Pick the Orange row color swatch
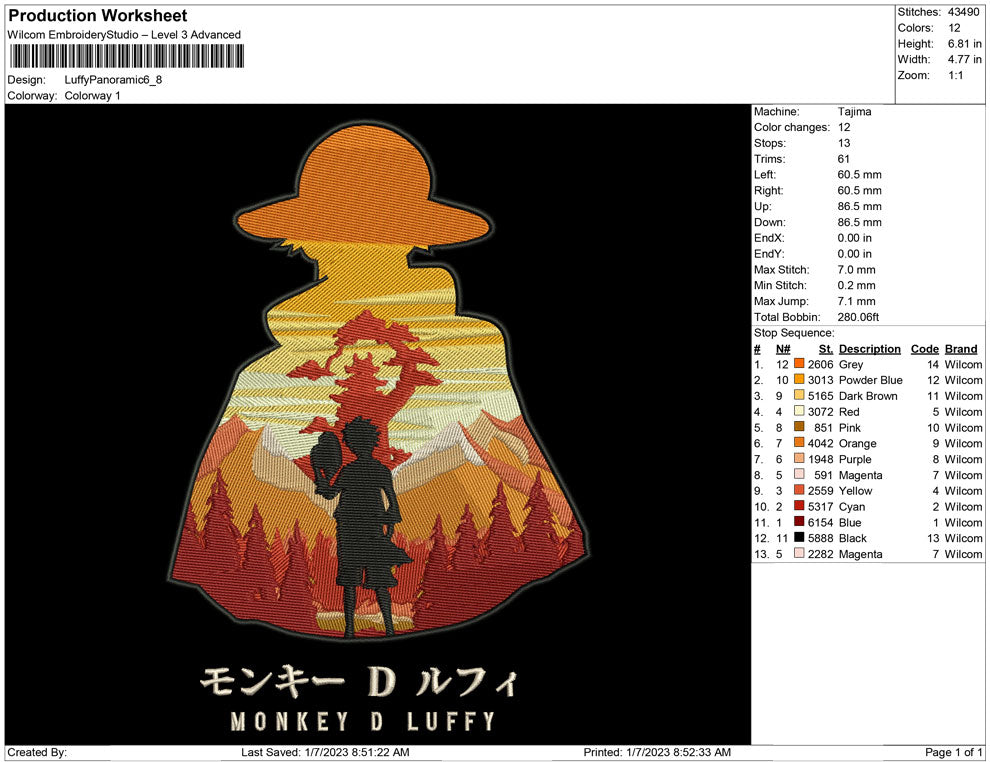 pyautogui.click(x=799, y=443)
